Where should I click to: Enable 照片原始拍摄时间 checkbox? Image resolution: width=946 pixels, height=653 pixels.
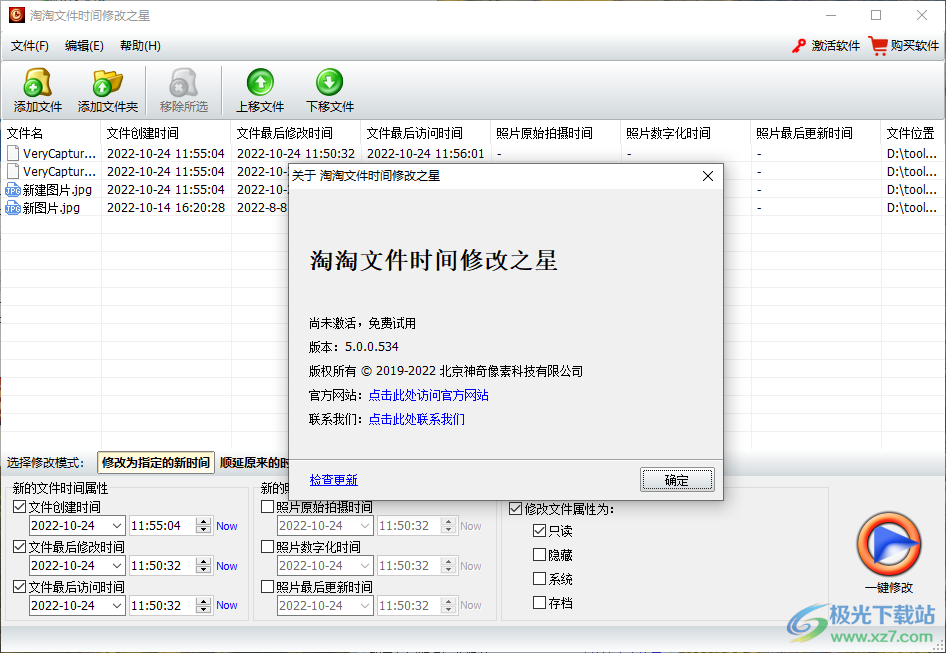(x=267, y=507)
